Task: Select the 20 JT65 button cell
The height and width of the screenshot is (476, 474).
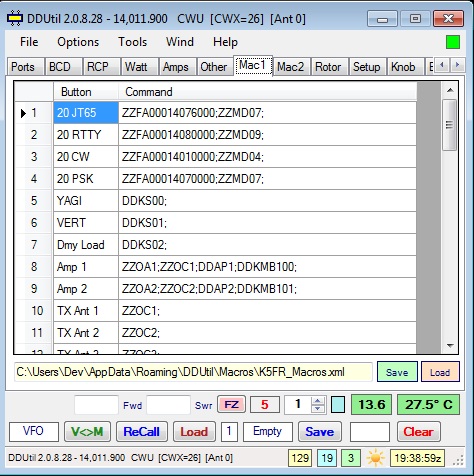Action: (86, 113)
